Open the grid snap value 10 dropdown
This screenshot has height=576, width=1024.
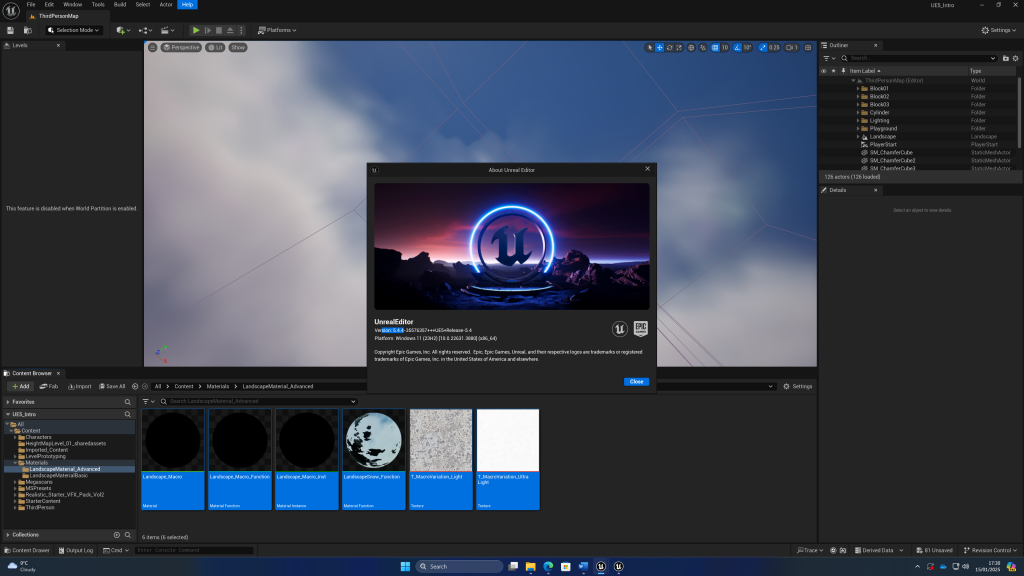(x=724, y=48)
